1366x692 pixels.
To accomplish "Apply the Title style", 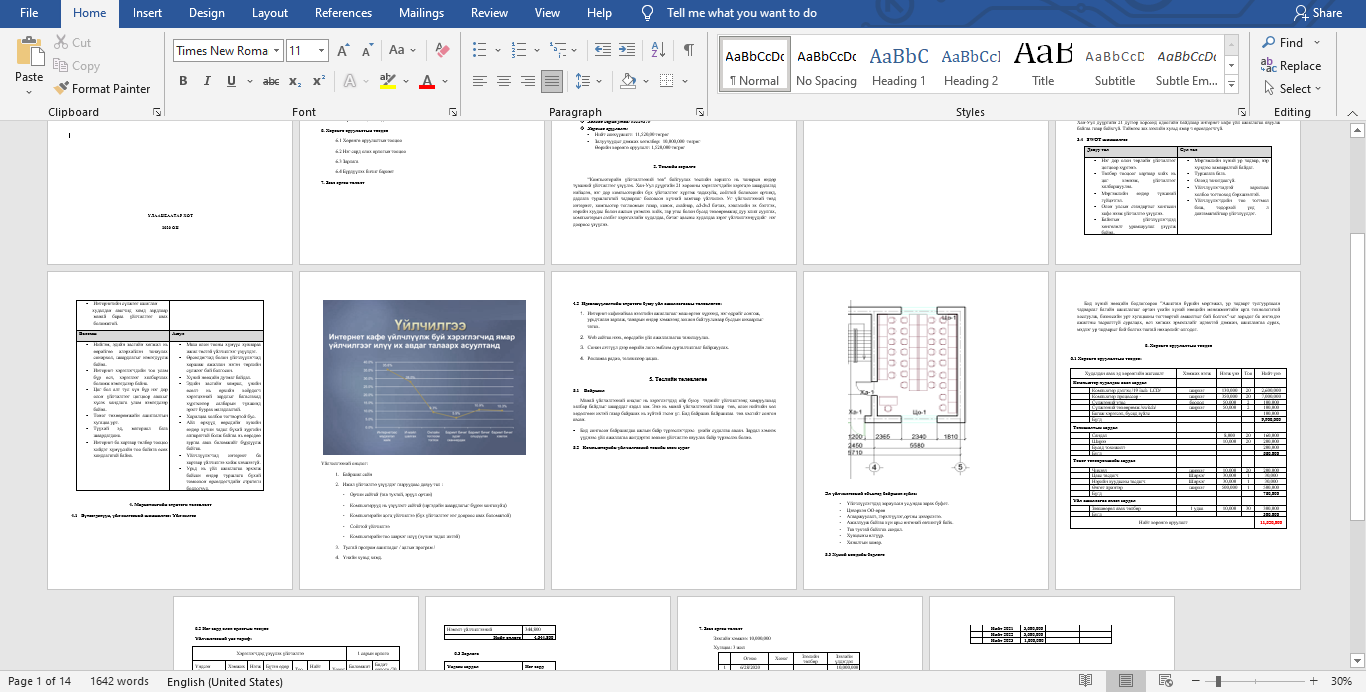I will (1043, 66).
